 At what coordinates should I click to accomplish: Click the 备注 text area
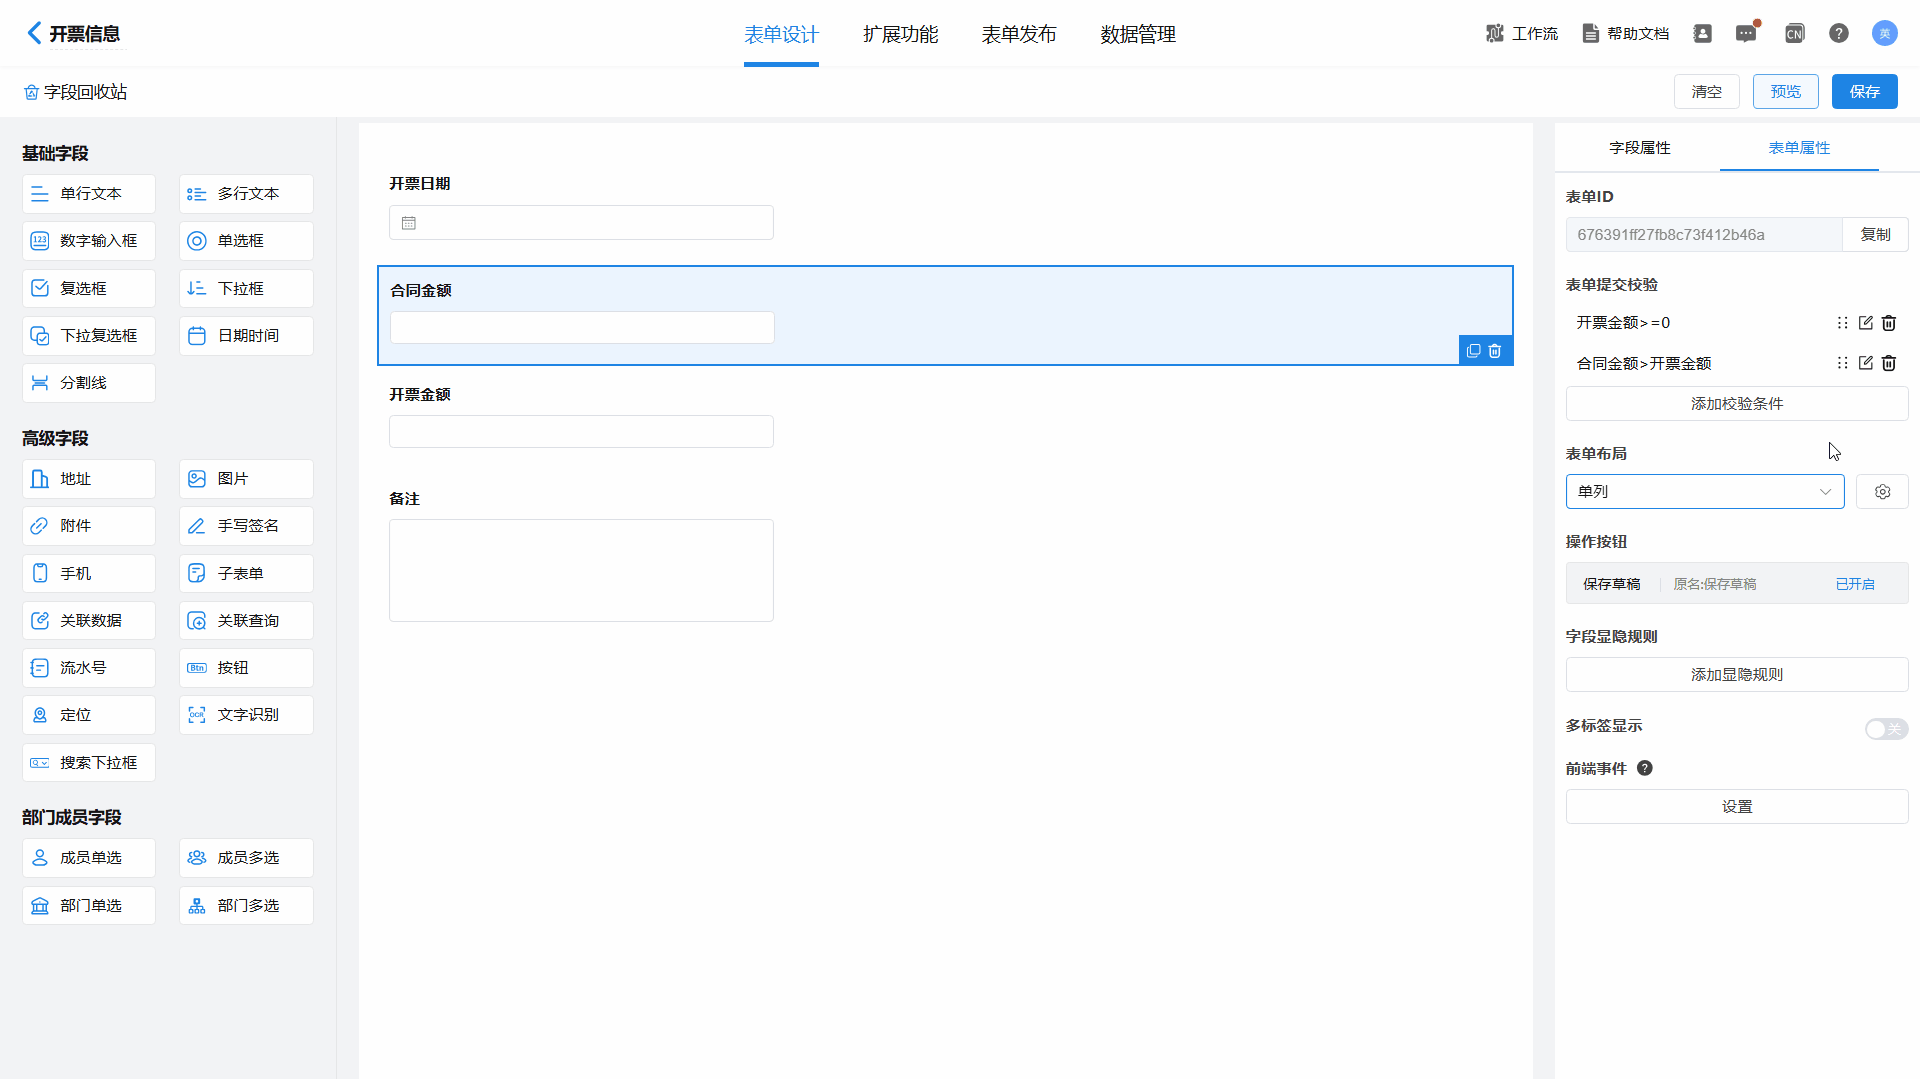[581, 571]
